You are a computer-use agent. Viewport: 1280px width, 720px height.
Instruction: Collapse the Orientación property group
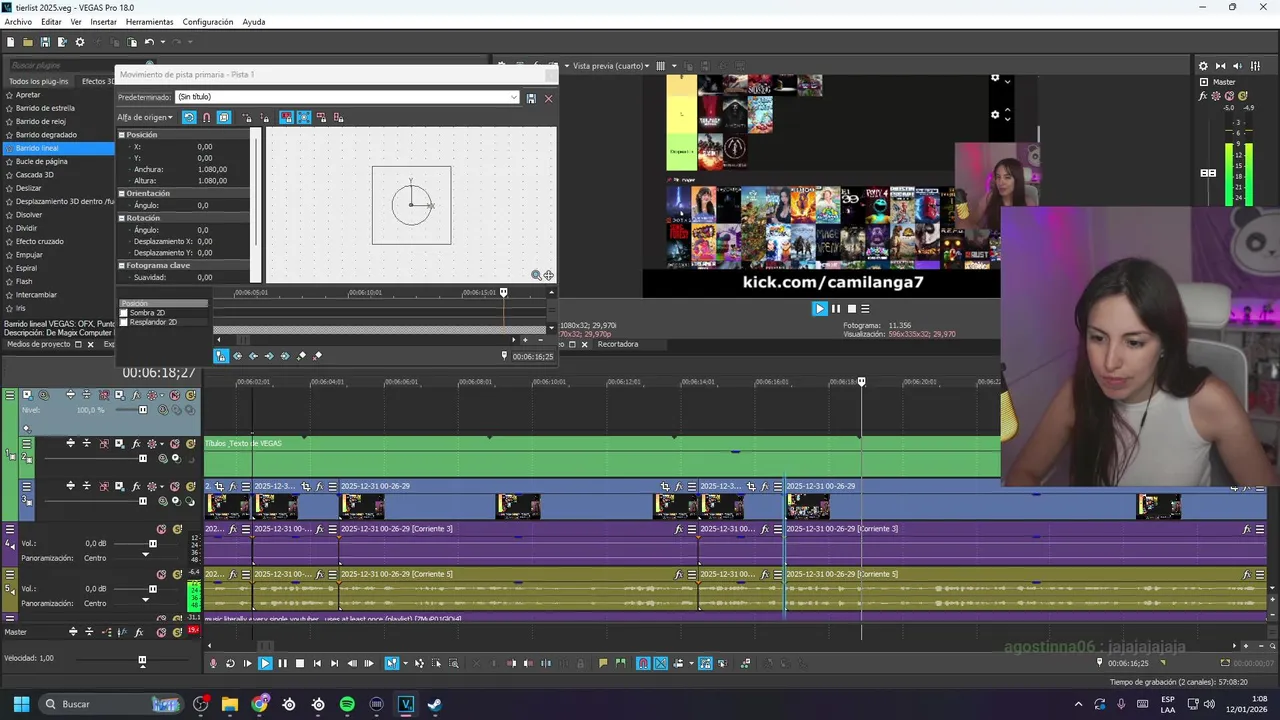(122, 193)
